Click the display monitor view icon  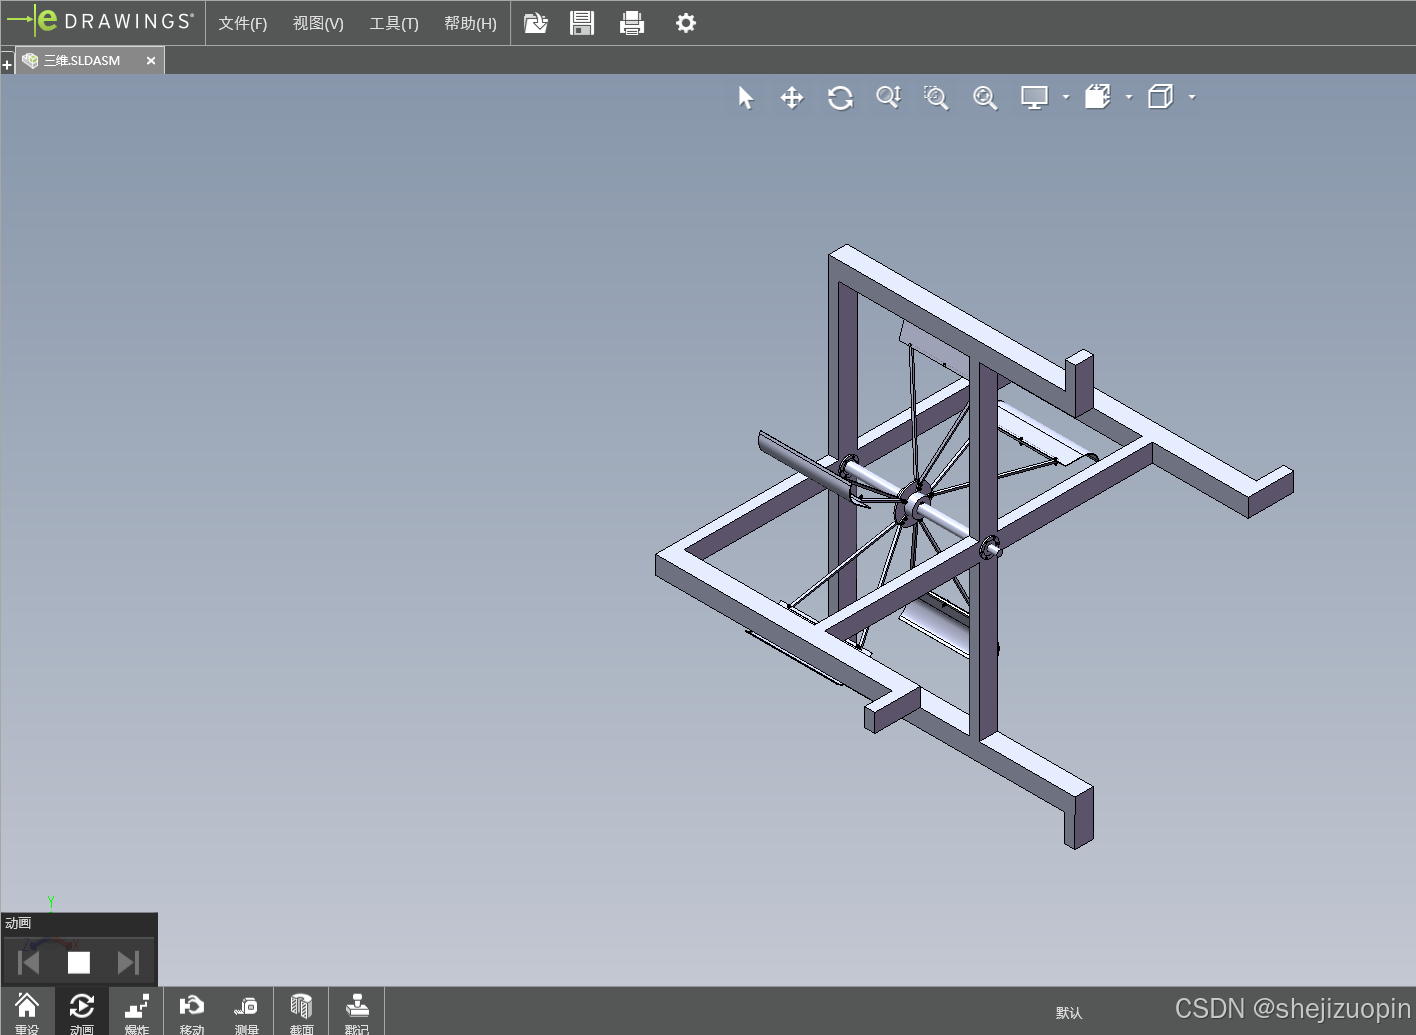point(1034,97)
